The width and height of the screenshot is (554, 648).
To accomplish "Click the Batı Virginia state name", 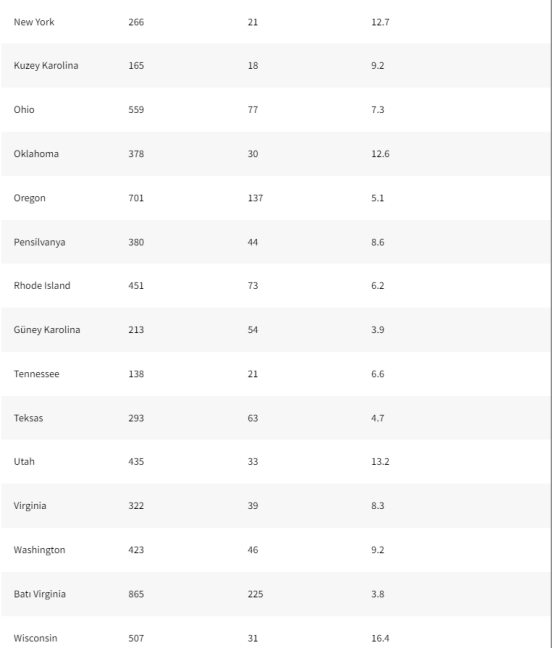I will click(40, 594).
